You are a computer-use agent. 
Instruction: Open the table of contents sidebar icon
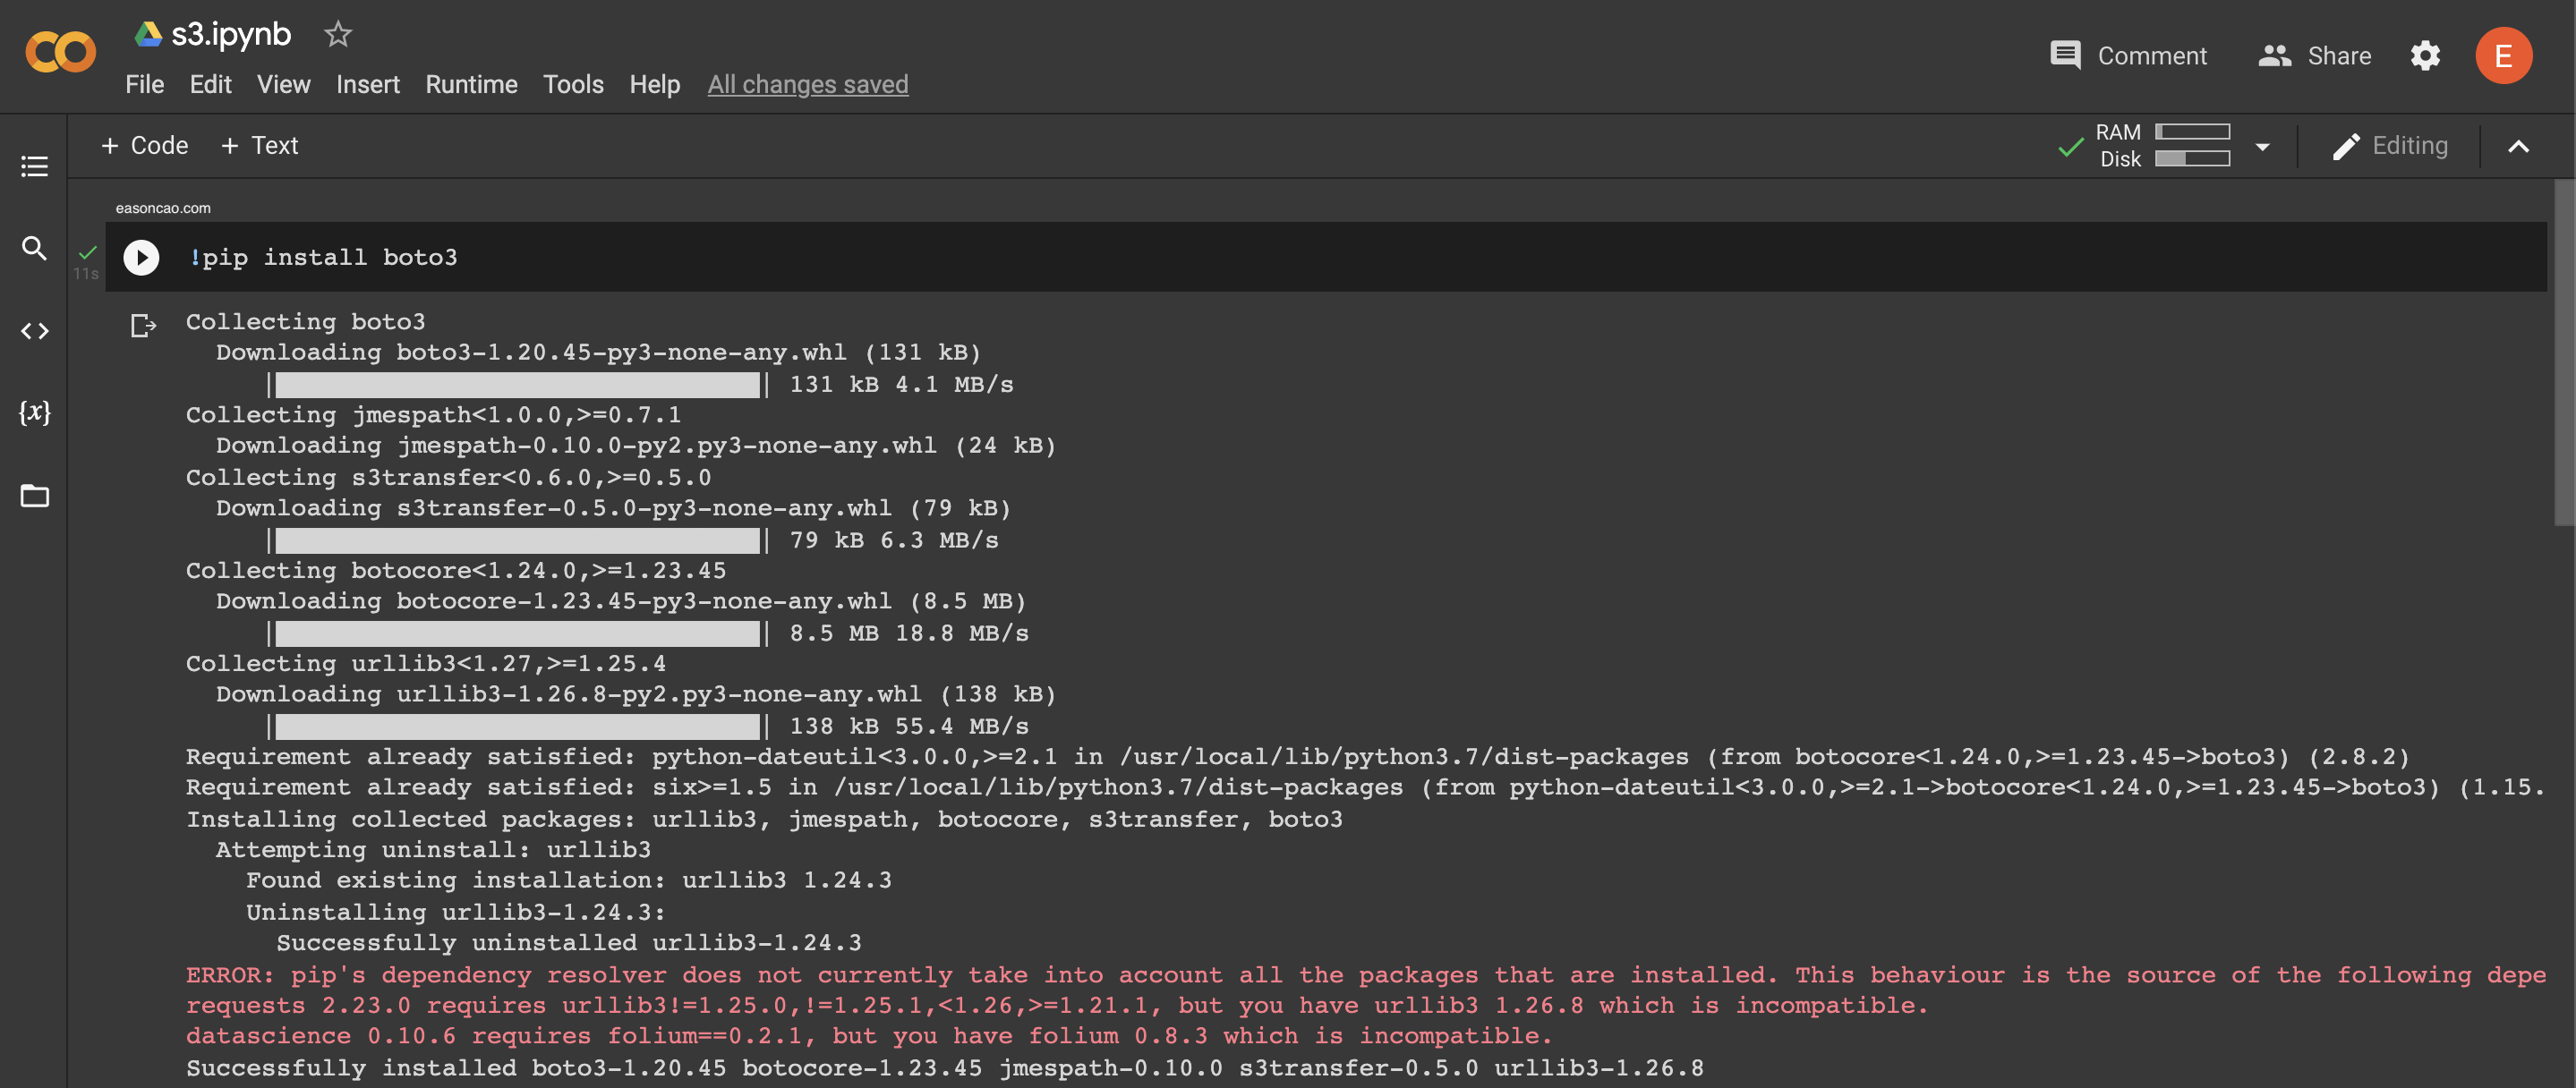point(35,166)
